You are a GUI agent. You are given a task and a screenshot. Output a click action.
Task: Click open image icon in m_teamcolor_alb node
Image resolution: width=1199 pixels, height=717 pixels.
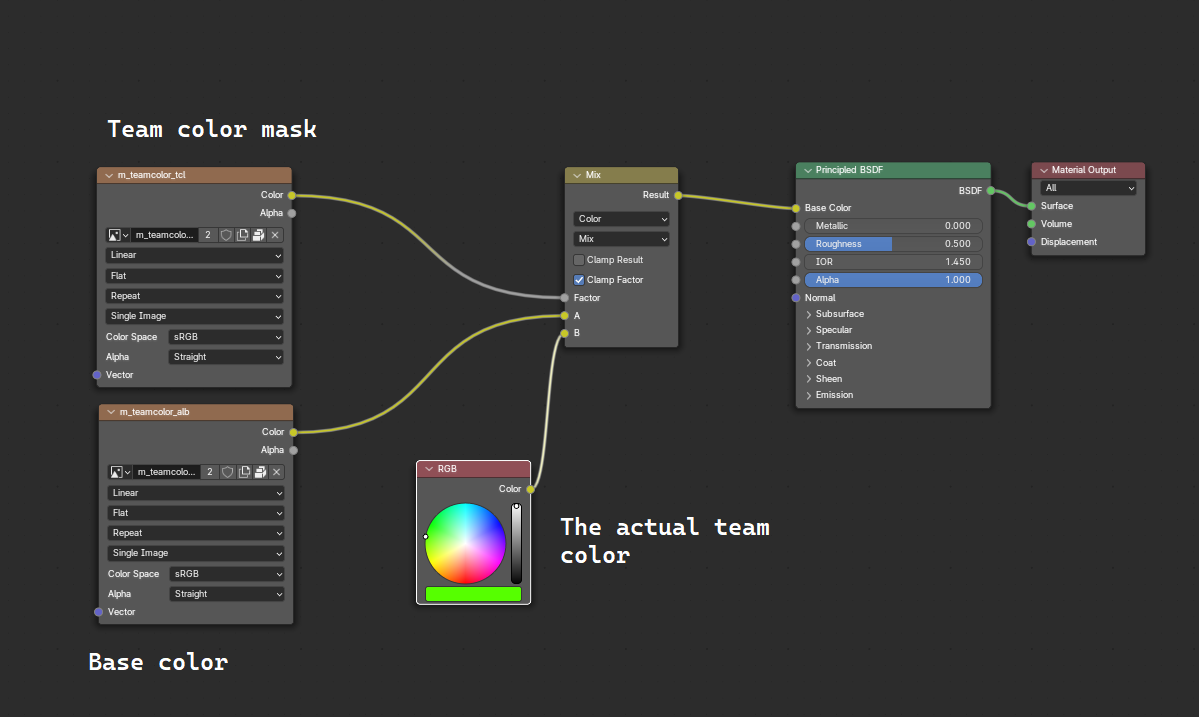260,472
